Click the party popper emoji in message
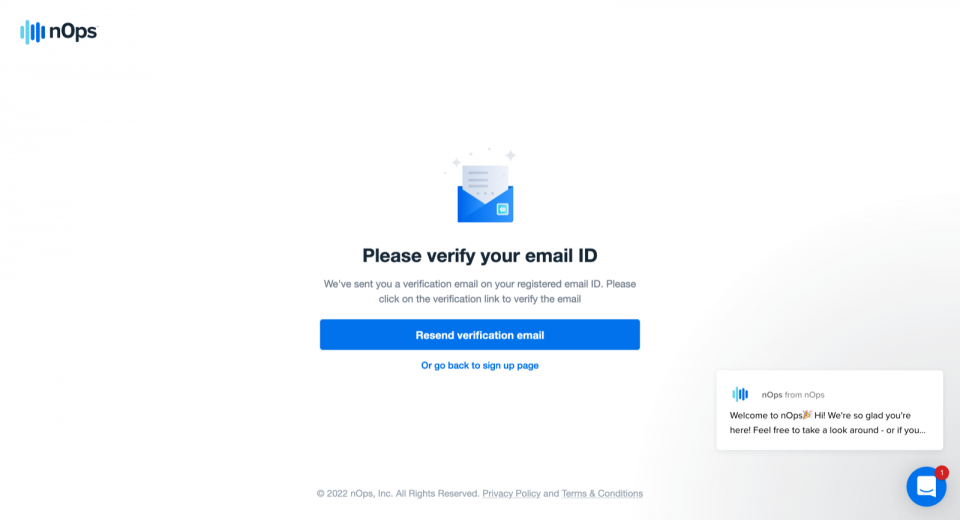960x520 pixels. tap(808, 415)
